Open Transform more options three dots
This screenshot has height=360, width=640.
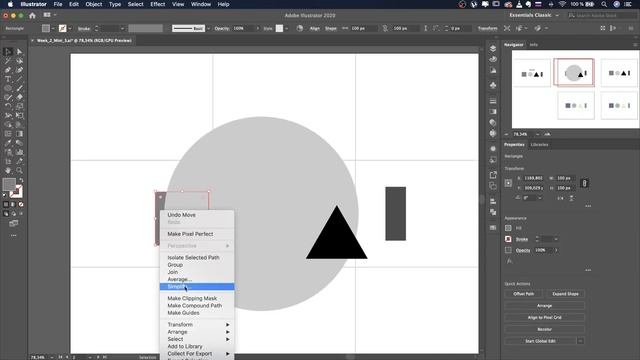(x=588, y=206)
